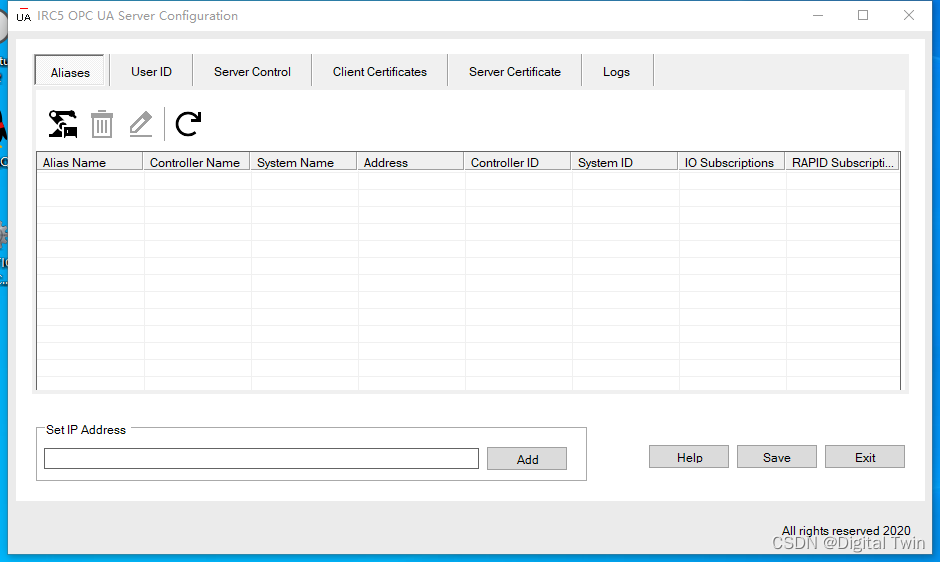Viewport: 940px width, 562px height.
Task: Click the Address column header
Action: pyautogui.click(x=411, y=162)
